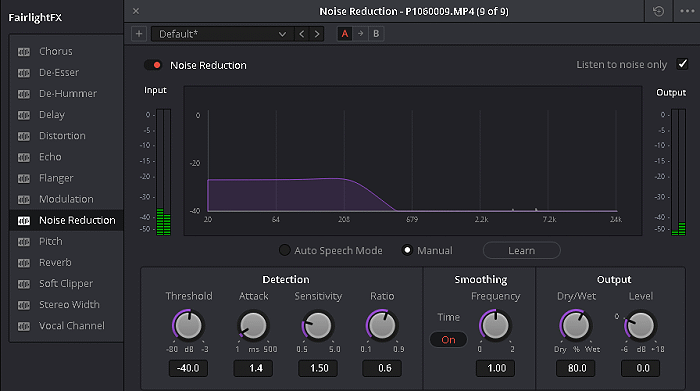The width and height of the screenshot is (700, 391).
Task: Click the Pitch effect icon
Action: click(24, 242)
